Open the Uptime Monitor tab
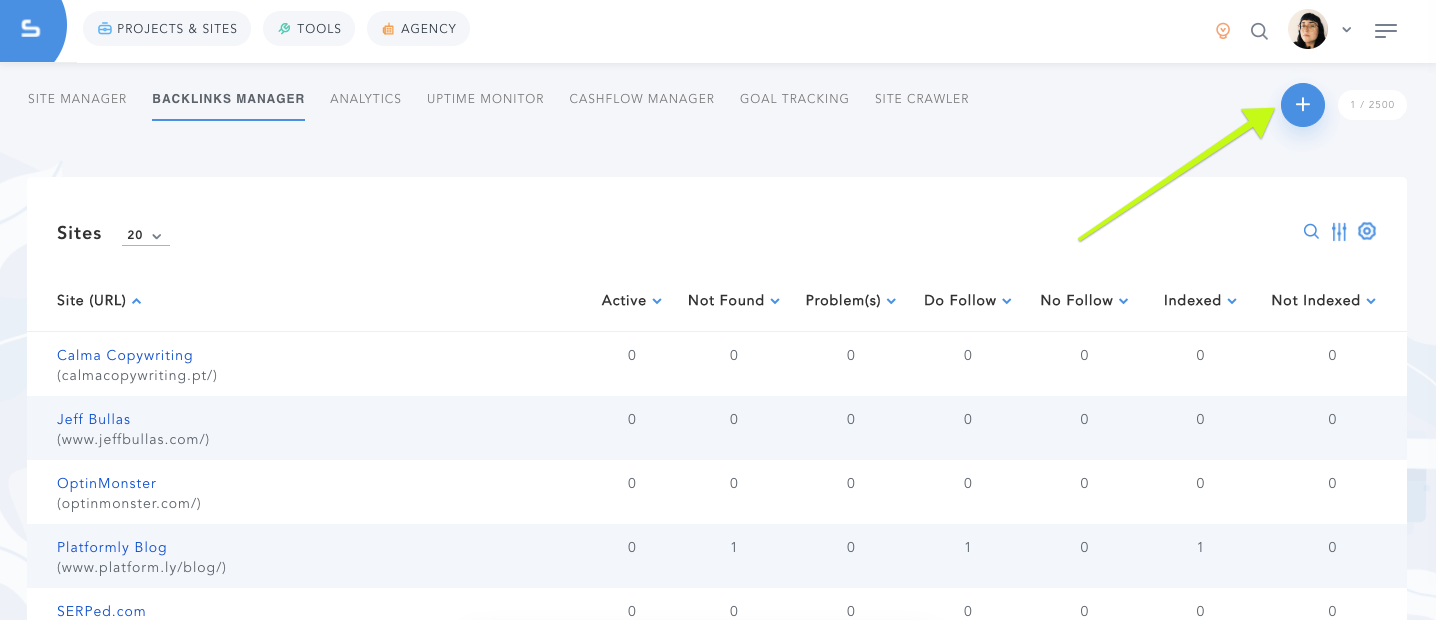The height and width of the screenshot is (620, 1436). click(485, 99)
